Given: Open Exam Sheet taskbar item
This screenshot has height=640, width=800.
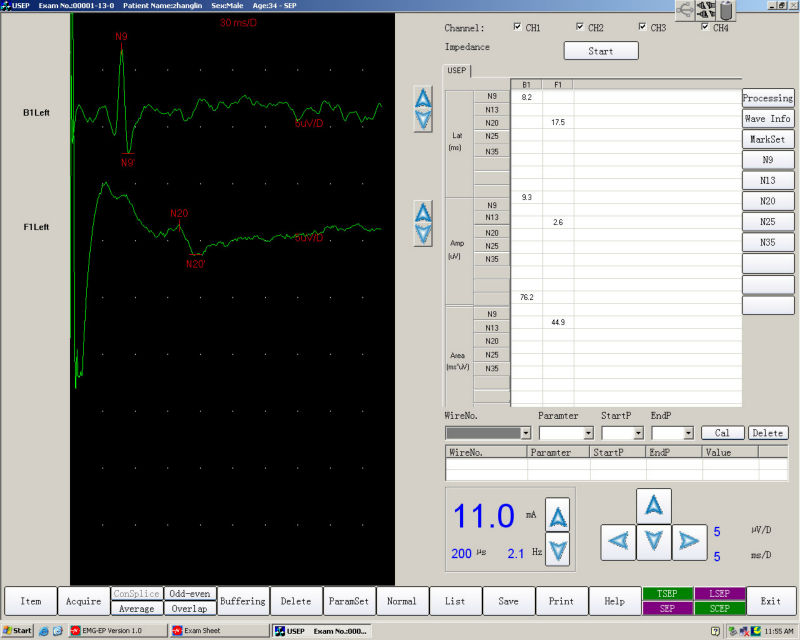Looking at the screenshot, I should click(219, 631).
